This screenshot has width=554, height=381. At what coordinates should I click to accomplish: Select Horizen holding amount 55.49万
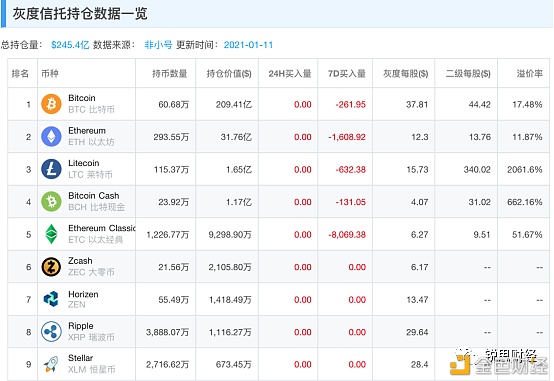[x=173, y=300]
